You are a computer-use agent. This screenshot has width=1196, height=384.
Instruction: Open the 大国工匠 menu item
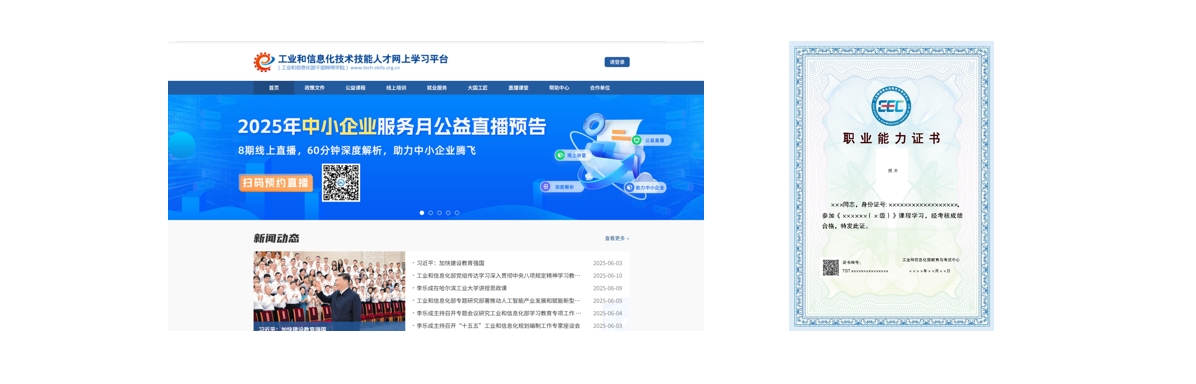point(477,88)
